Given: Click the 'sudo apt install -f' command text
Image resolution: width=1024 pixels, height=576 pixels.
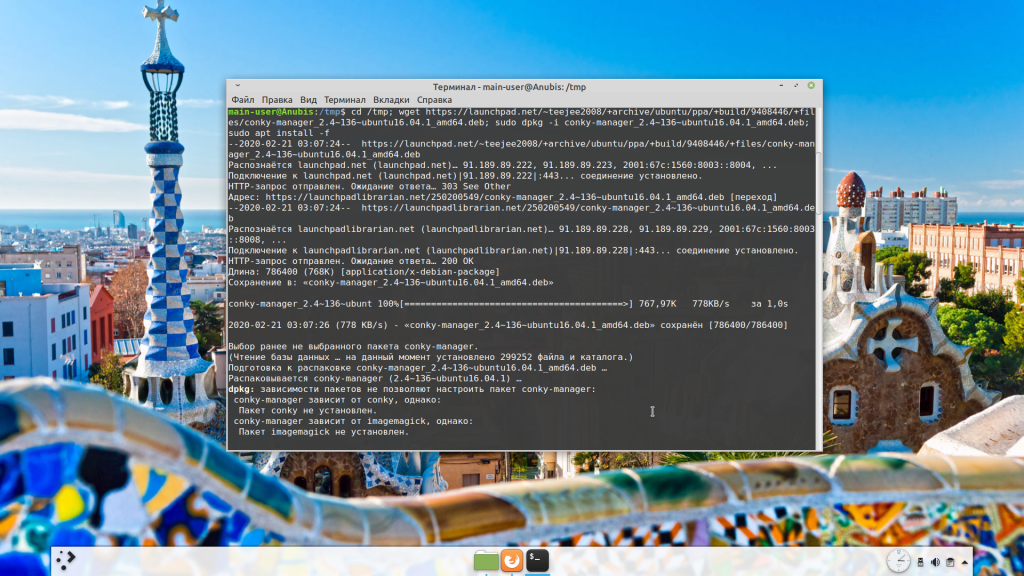Looking at the screenshot, I should 279,133.
